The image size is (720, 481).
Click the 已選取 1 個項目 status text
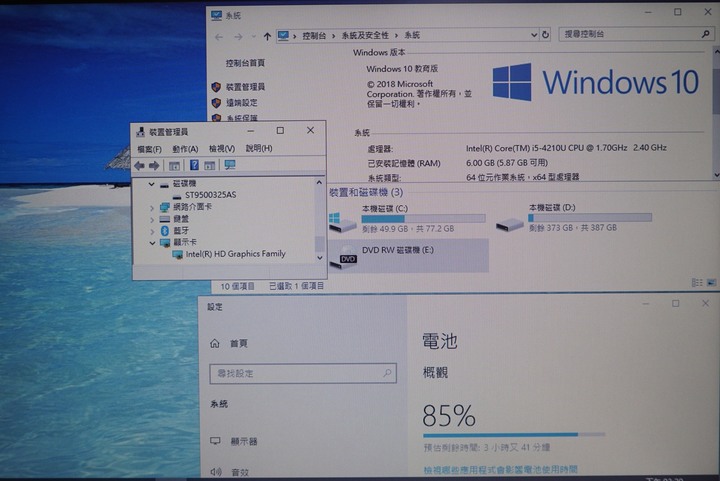click(x=297, y=286)
